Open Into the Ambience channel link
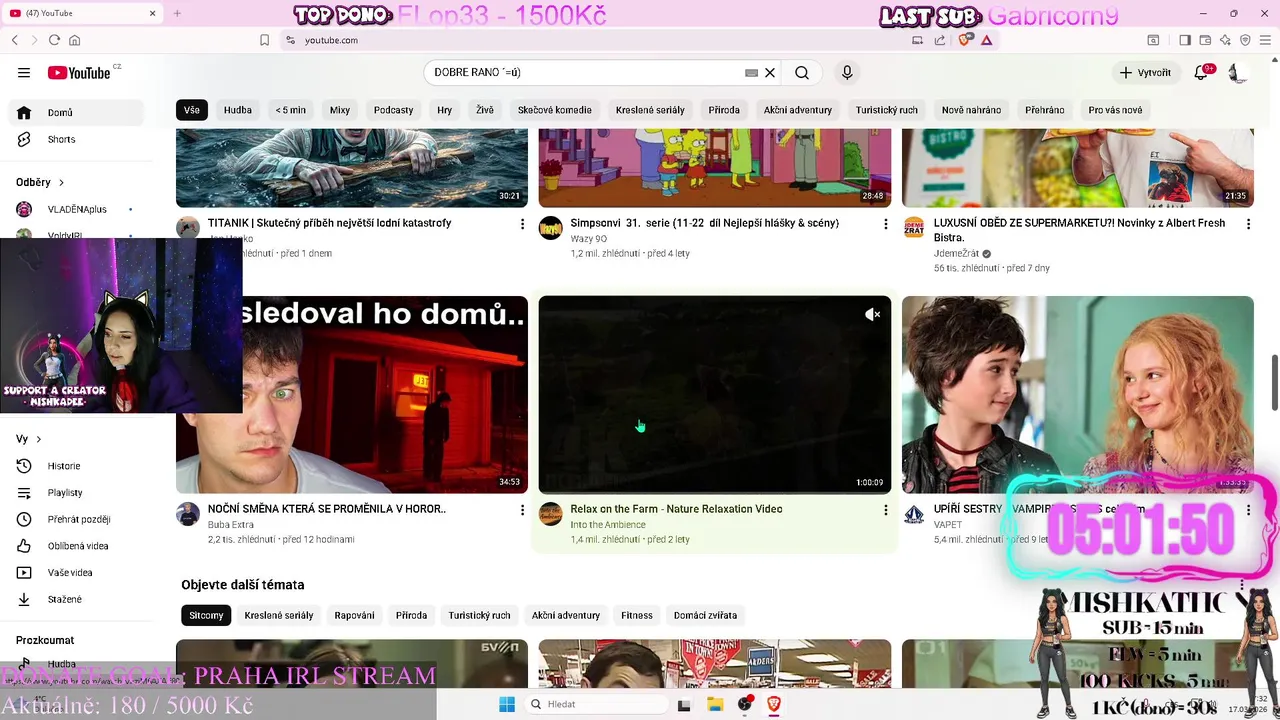The width and height of the screenshot is (1280, 720). (608, 525)
